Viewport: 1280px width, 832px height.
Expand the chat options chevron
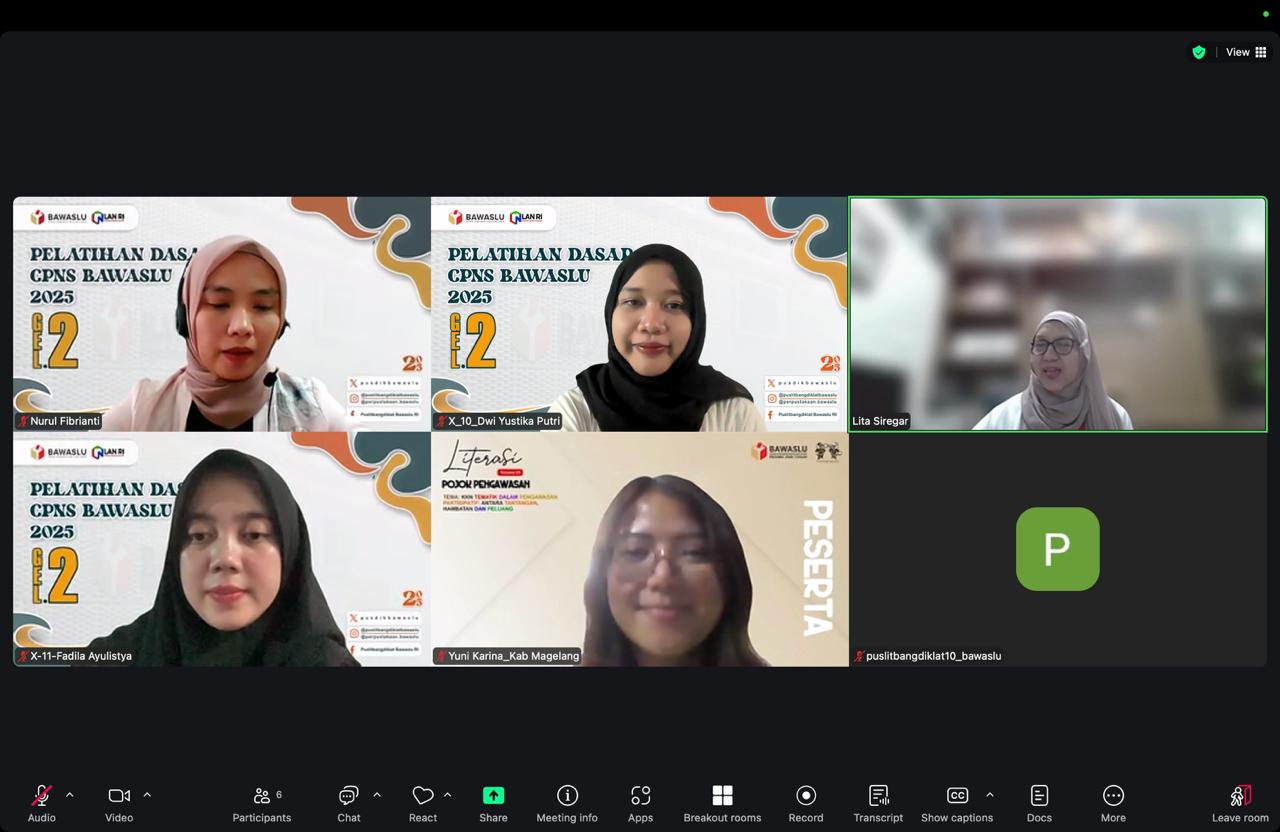click(x=377, y=795)
